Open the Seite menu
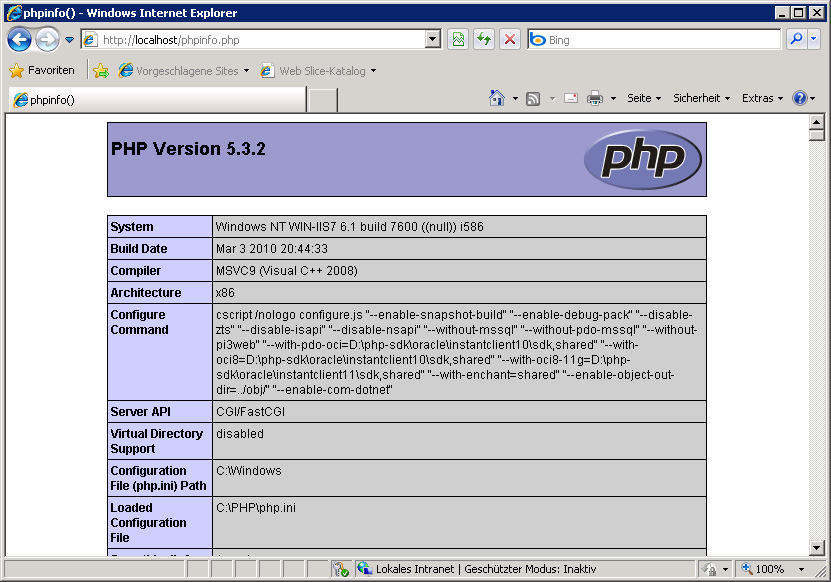This screenshot has width=831, height=582. (x=643, y=98)
